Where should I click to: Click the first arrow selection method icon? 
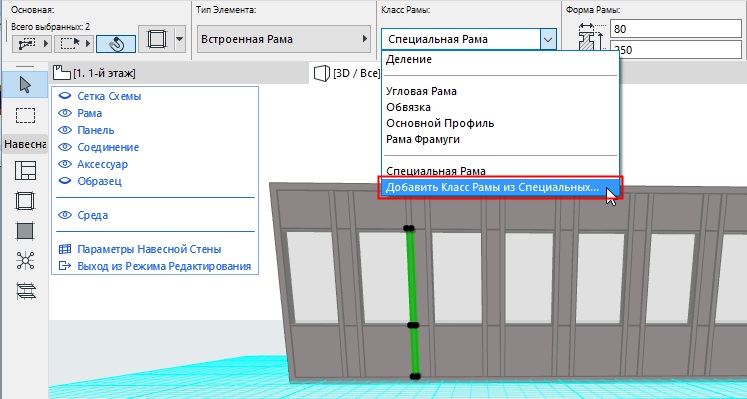(27, 44)
